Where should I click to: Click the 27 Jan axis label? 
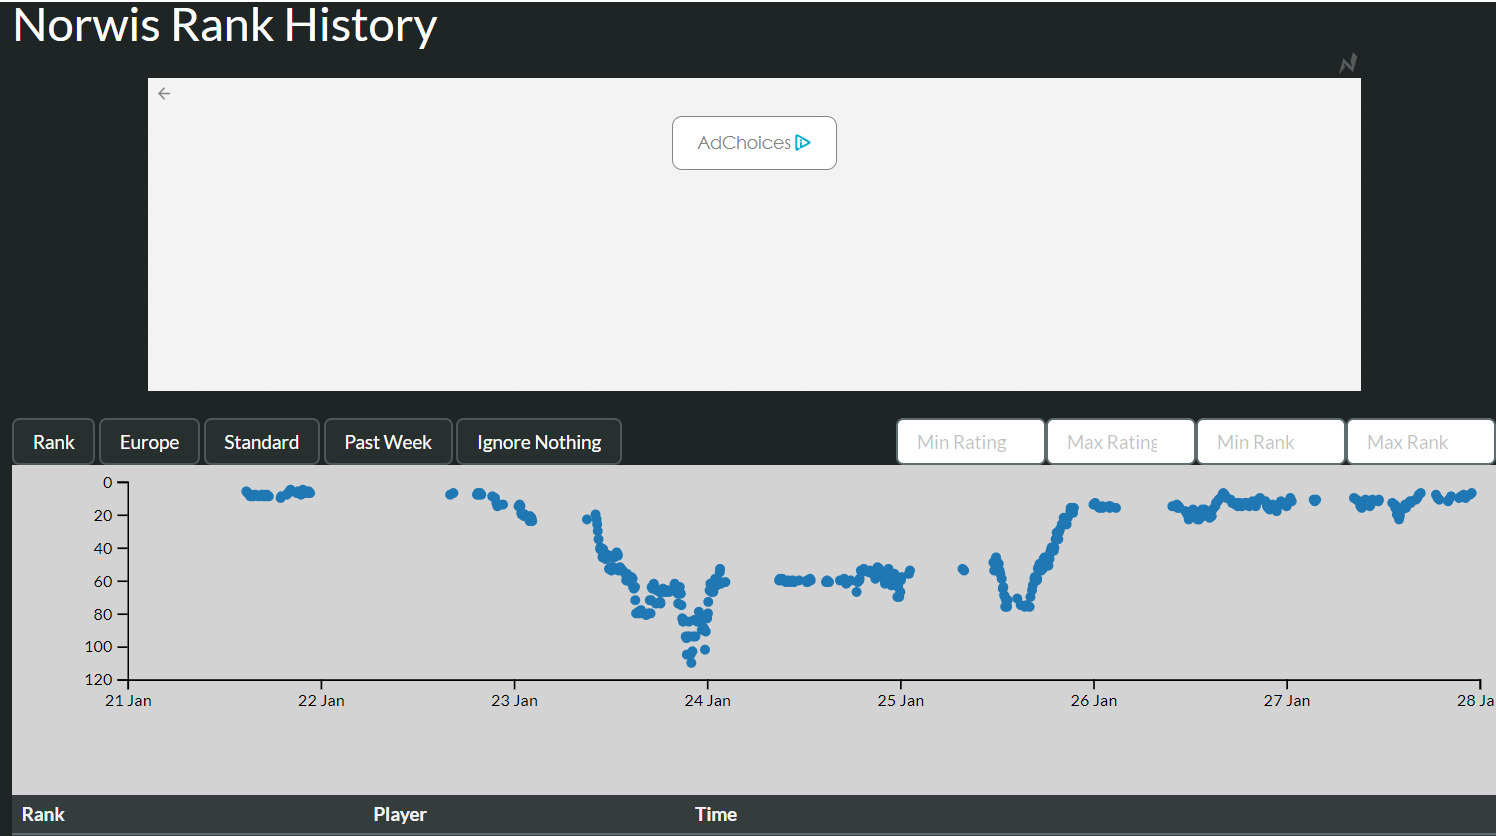[x=1287, y=701]
